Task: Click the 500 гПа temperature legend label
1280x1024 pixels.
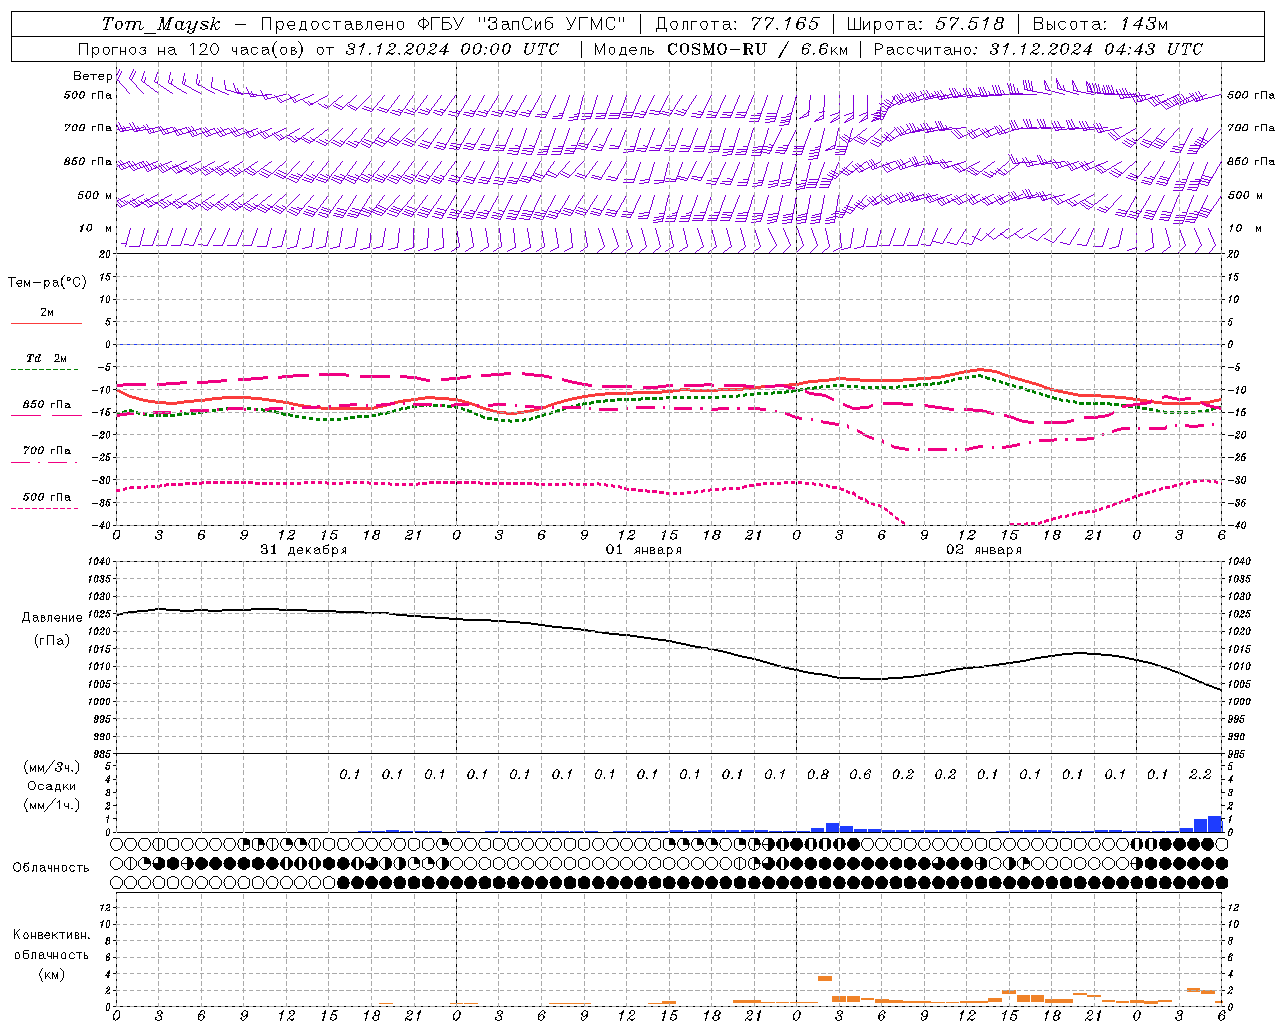Action: [x=47, y=497]
